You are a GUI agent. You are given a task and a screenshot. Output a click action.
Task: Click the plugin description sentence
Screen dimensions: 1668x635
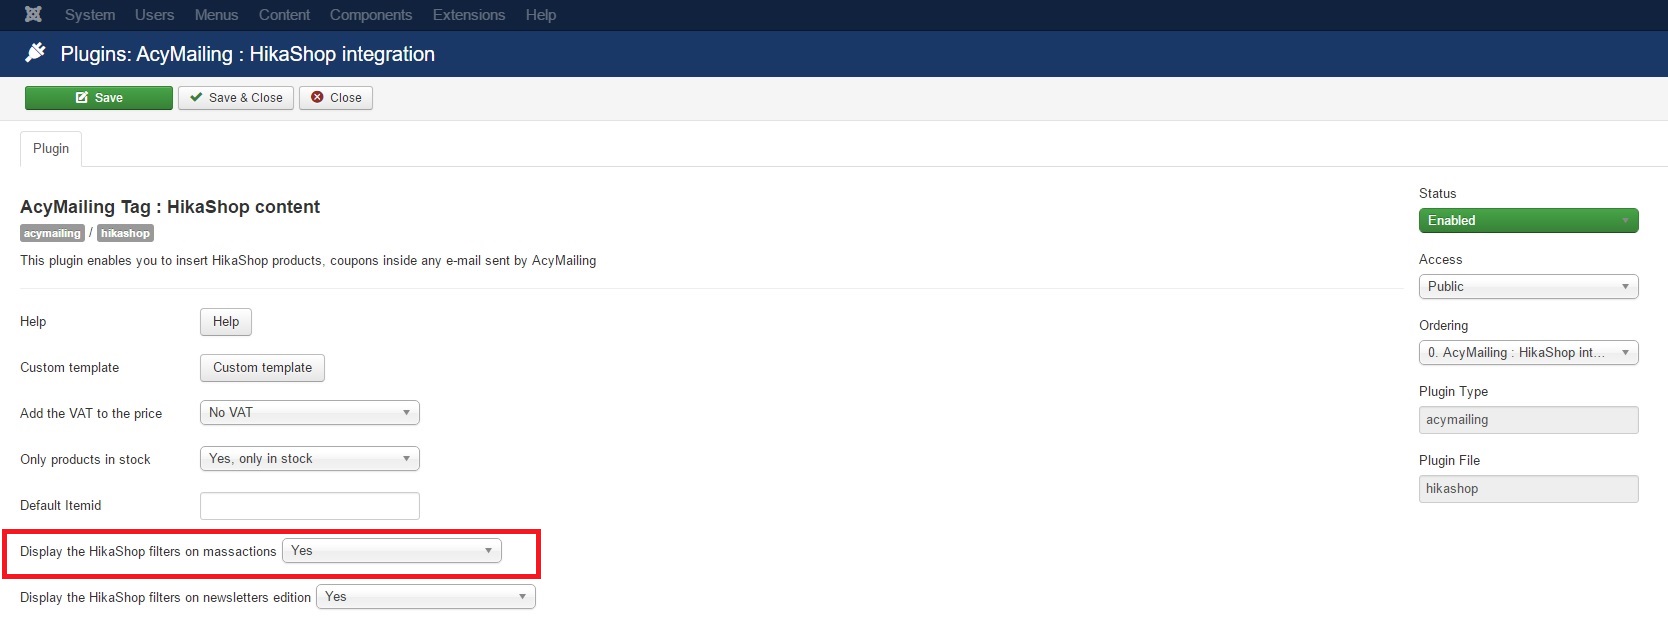pos(308,261)
